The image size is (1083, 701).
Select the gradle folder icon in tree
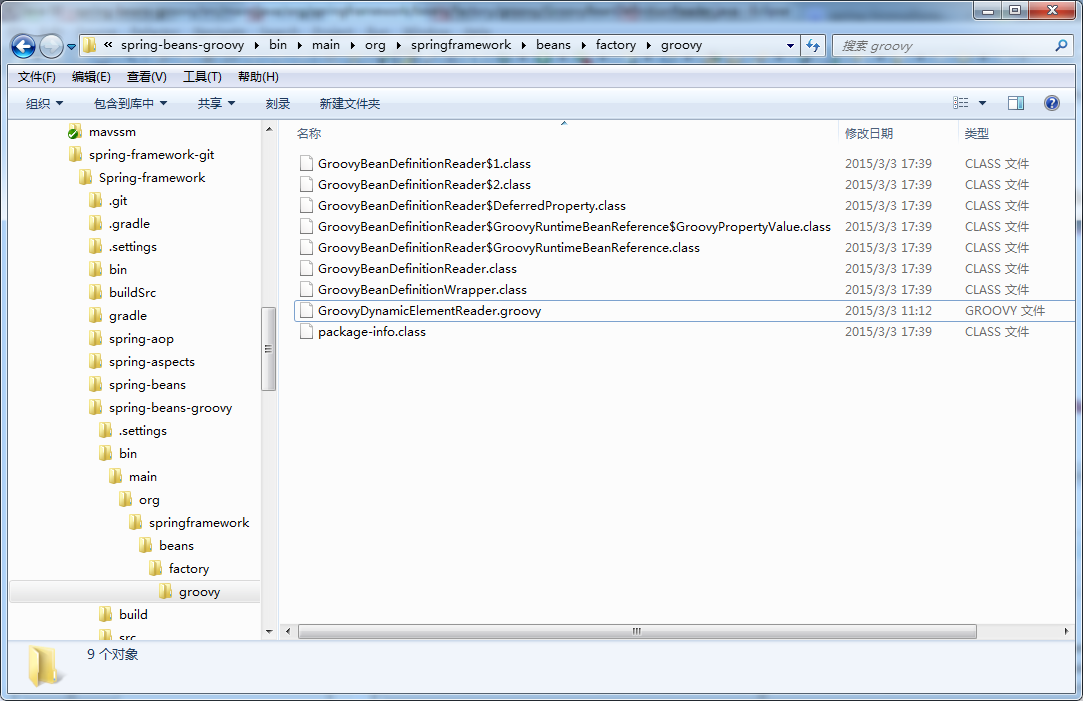coord(96,316)
